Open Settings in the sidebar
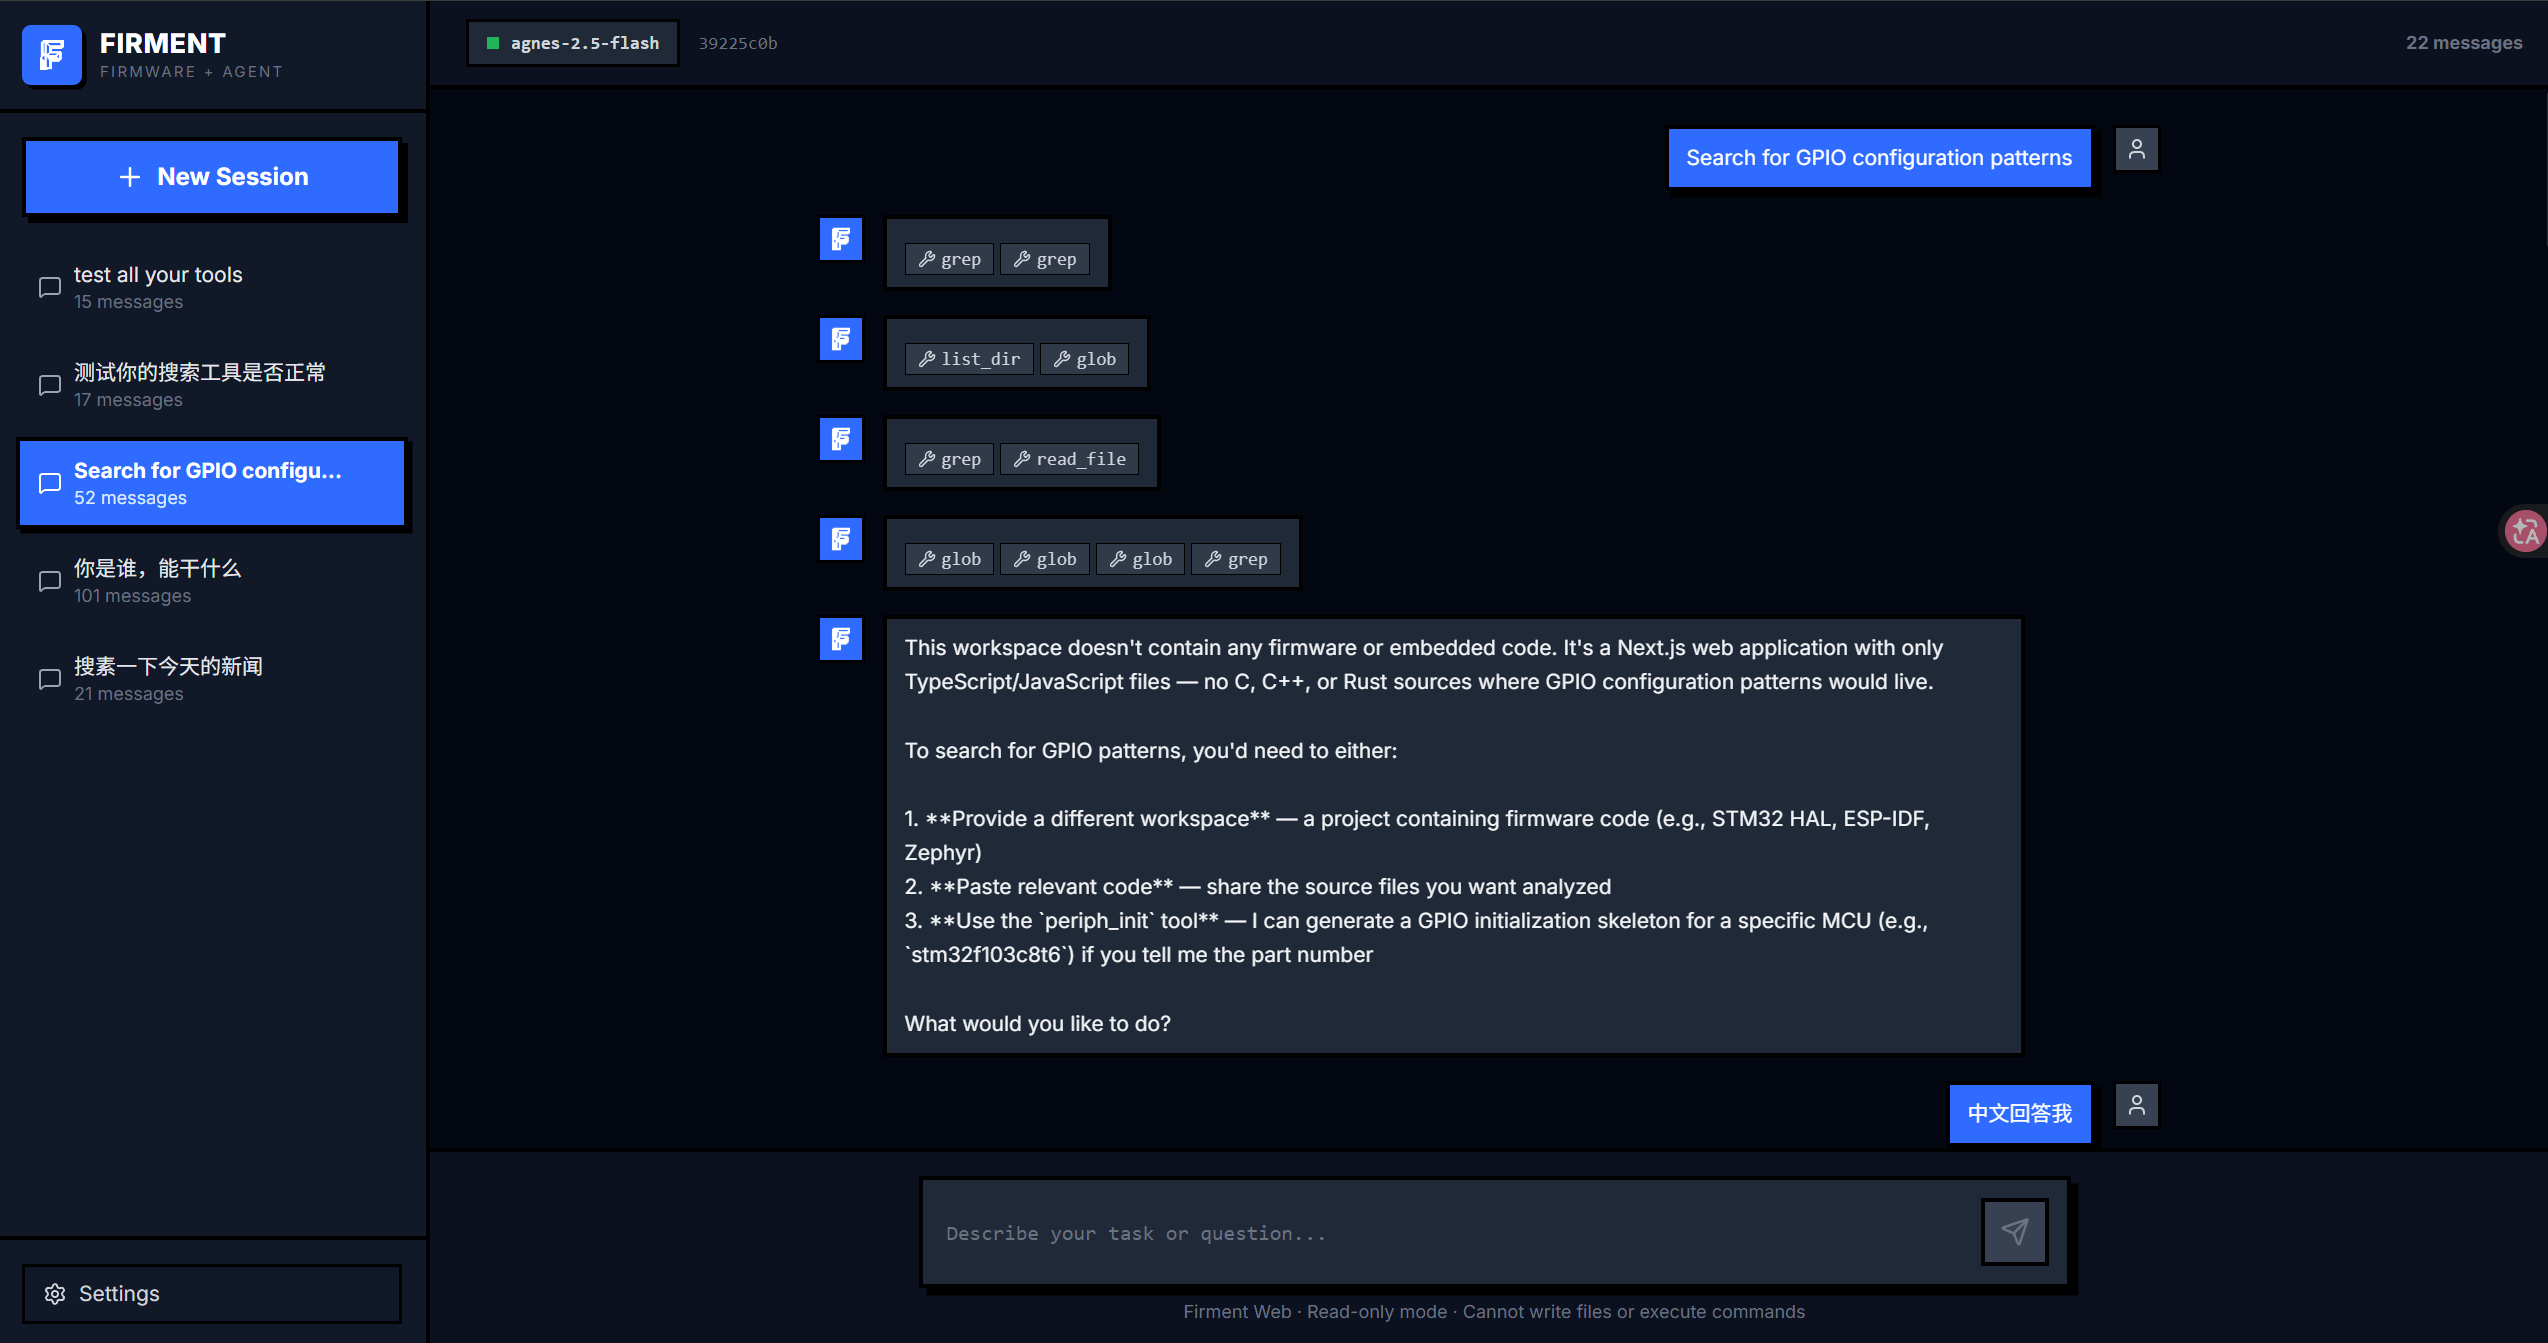The image size is (2548, 1343). pos(212,1294)
